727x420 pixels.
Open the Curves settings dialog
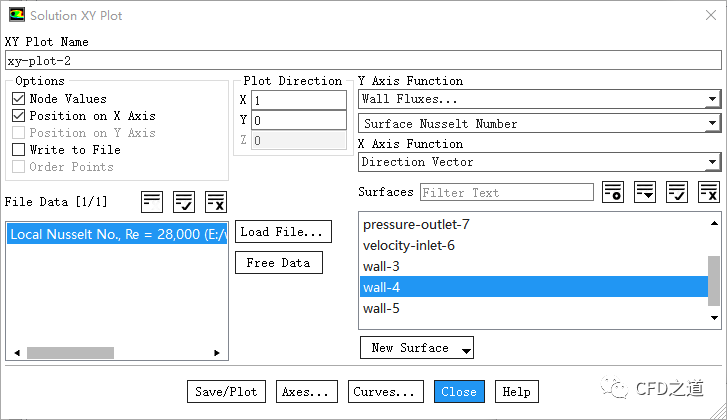(383, 392)
